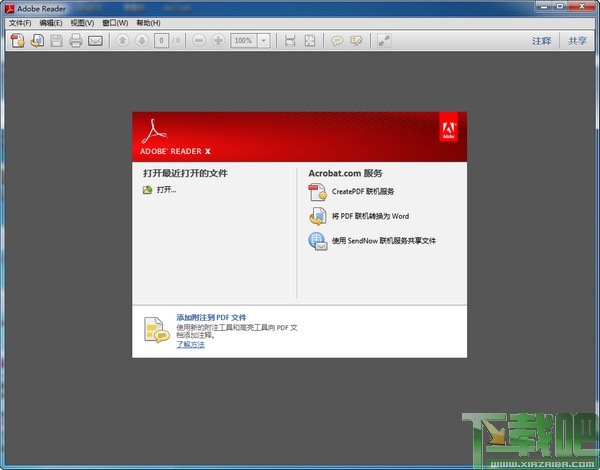Screen dimensions: 600x470
Task: Click the SendNow globe envelope icon
Action: click(x=318, y=241)
